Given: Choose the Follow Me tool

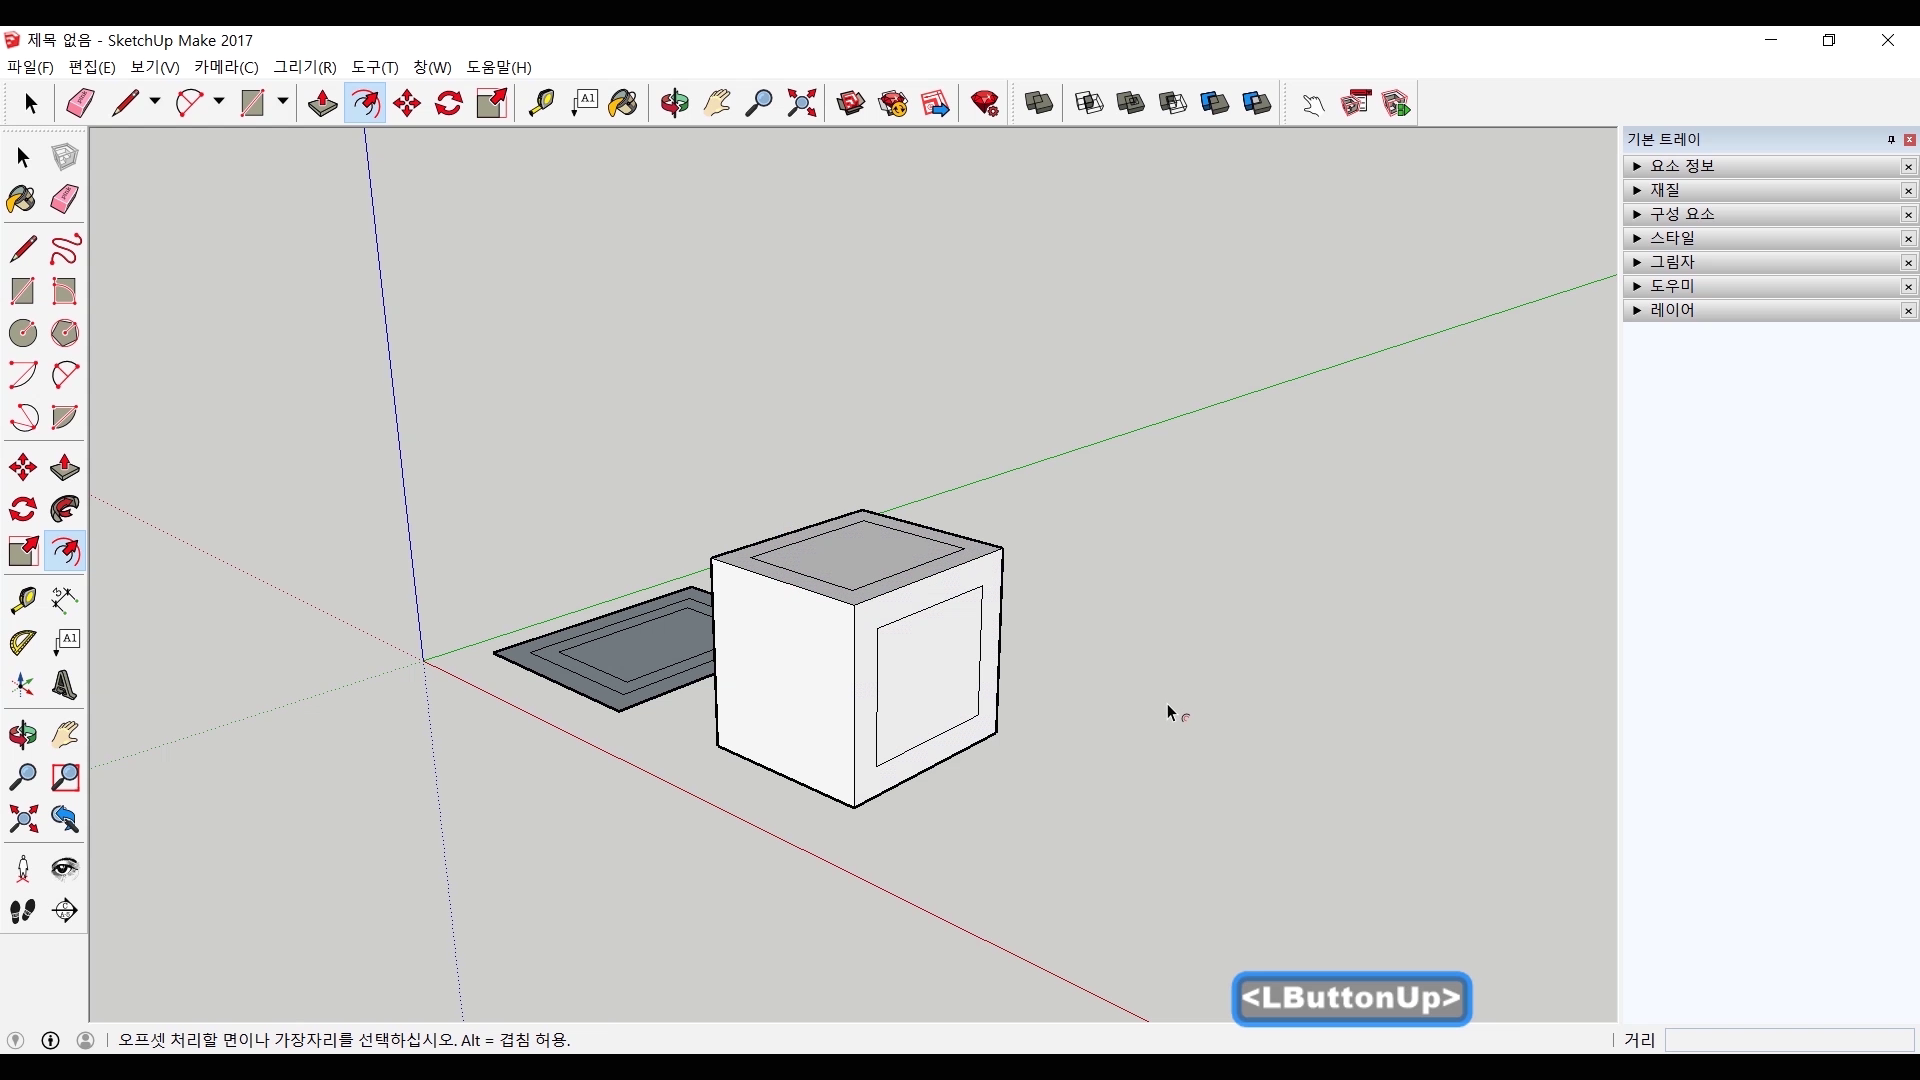Looking at the screenshot, I should pyautogui.click(x=65, y=510).
